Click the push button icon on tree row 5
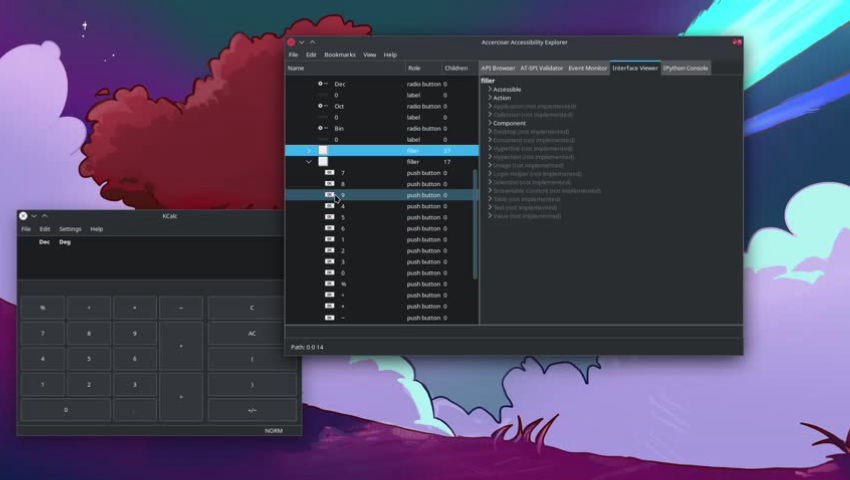This screenshot has width=850, height=480. [329, 217]
